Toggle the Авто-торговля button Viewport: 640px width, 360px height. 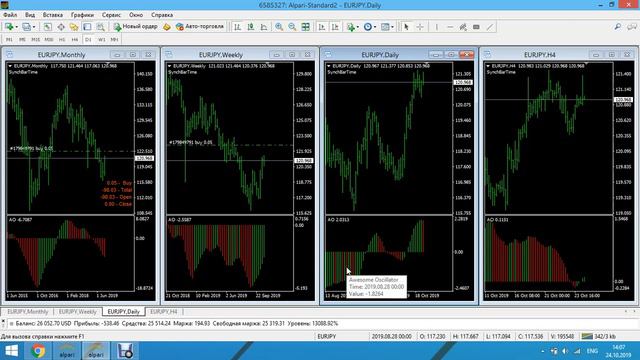(x=200, y=27)
